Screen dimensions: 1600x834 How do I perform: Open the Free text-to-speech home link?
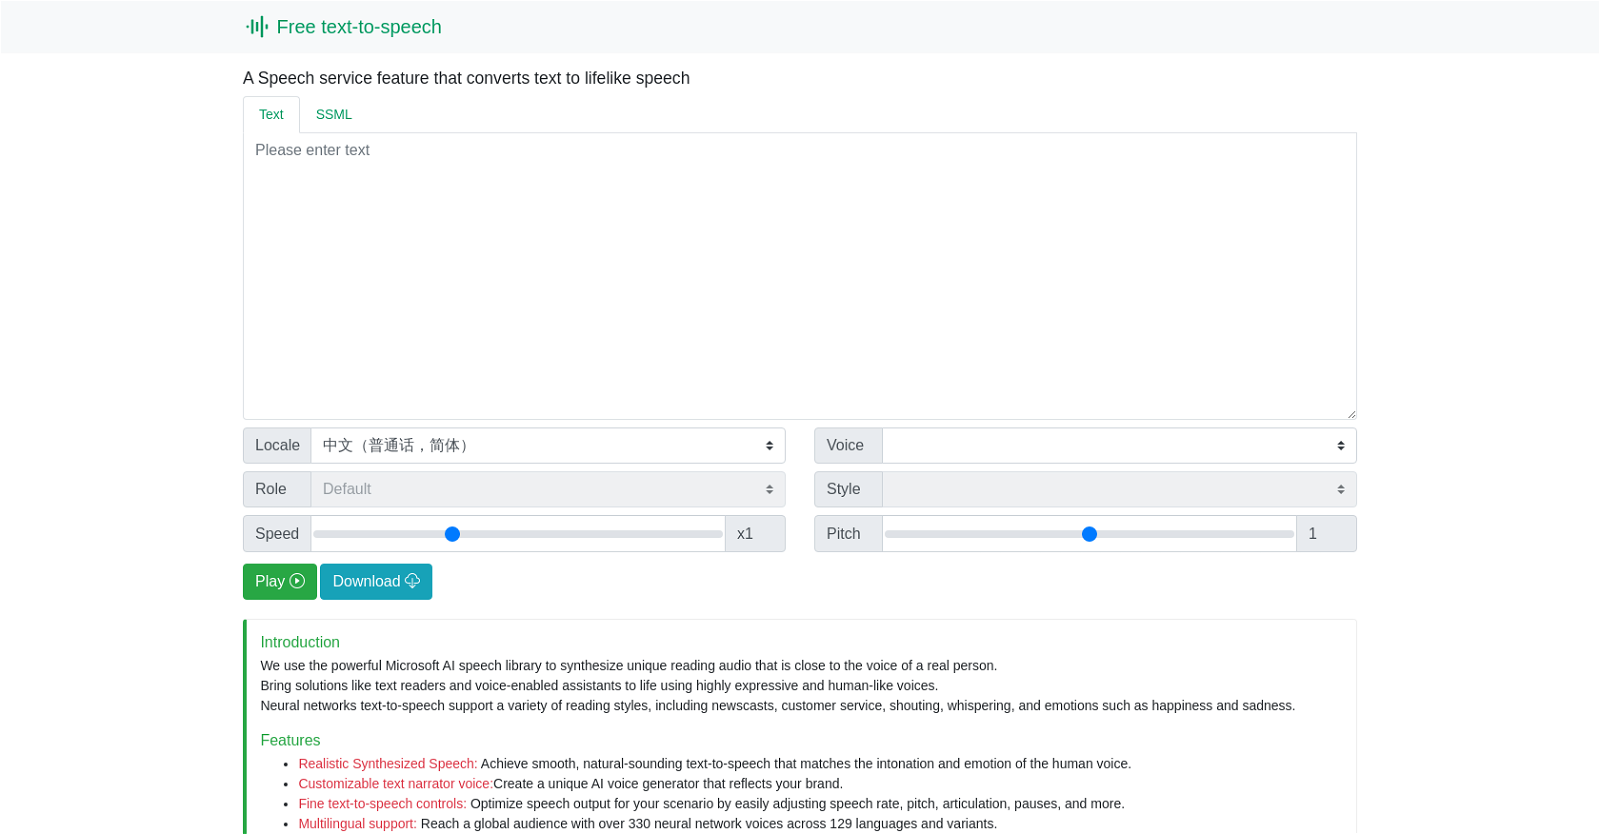tap(344, 27)
